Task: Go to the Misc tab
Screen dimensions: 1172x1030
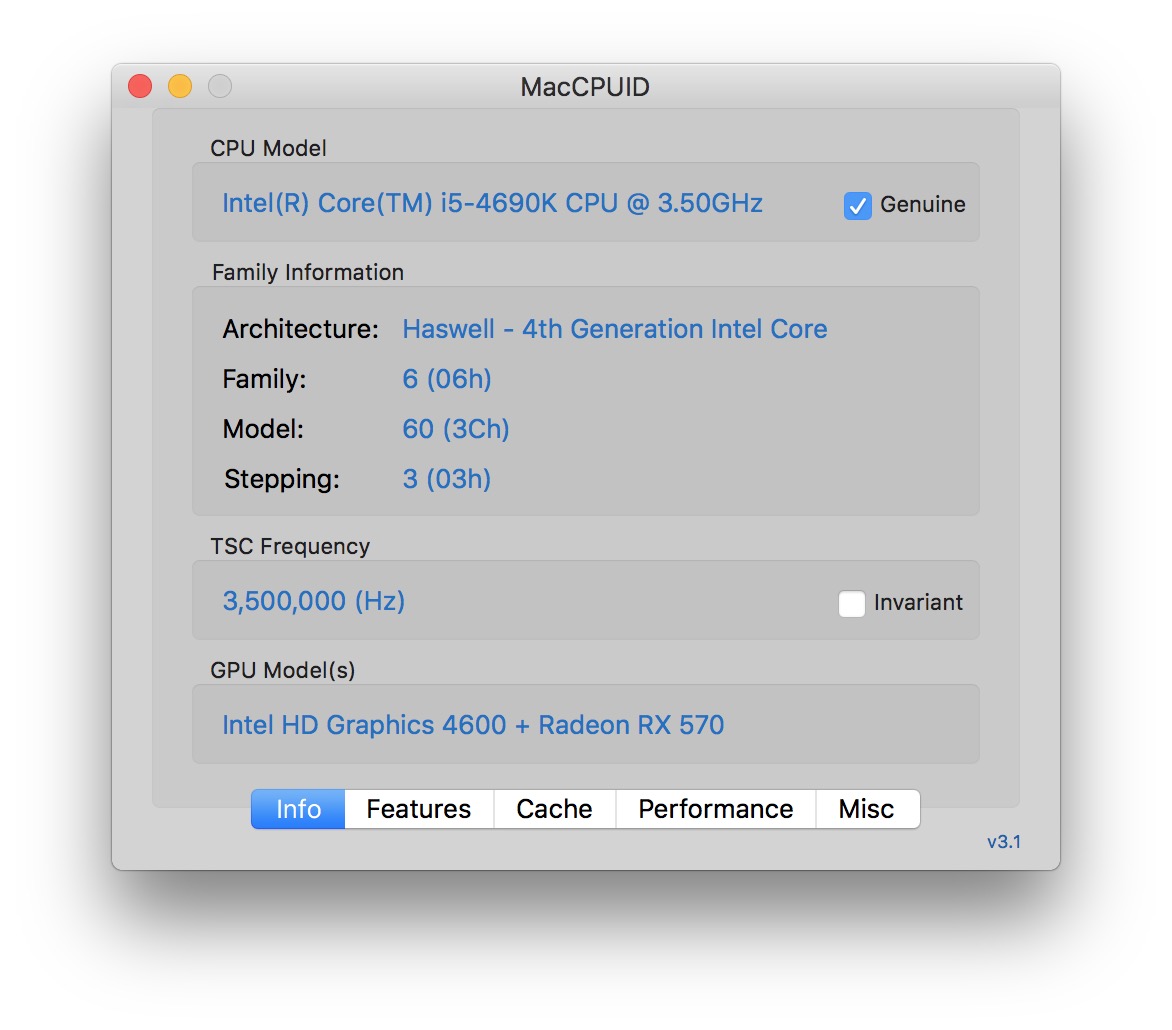Action: pos(866,809)
